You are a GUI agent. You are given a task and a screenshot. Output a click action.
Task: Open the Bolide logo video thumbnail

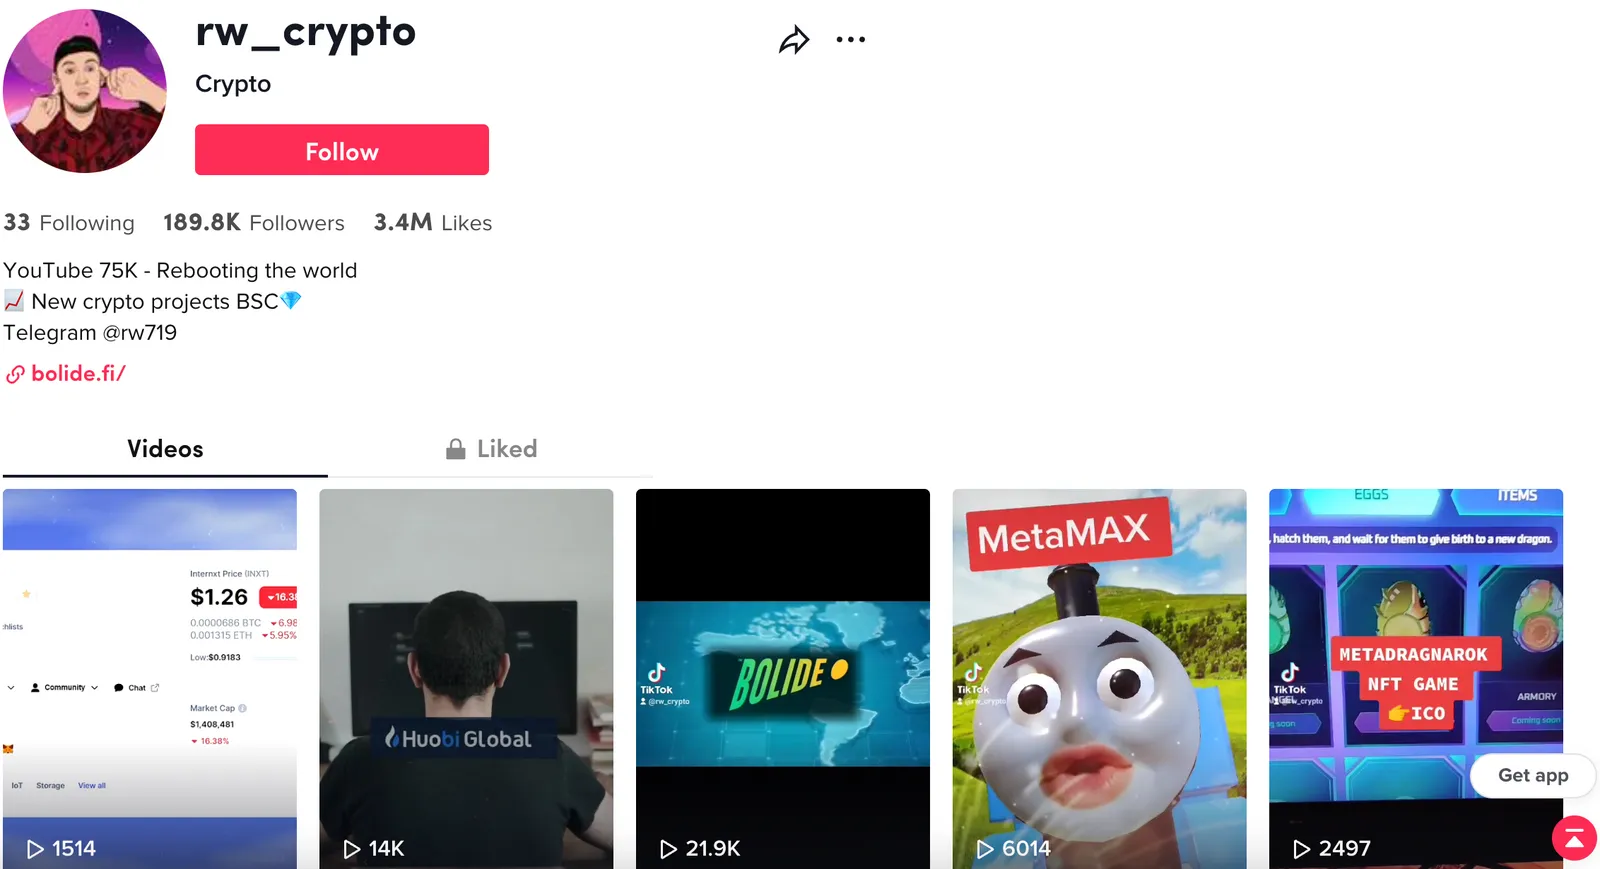point(783,678)
